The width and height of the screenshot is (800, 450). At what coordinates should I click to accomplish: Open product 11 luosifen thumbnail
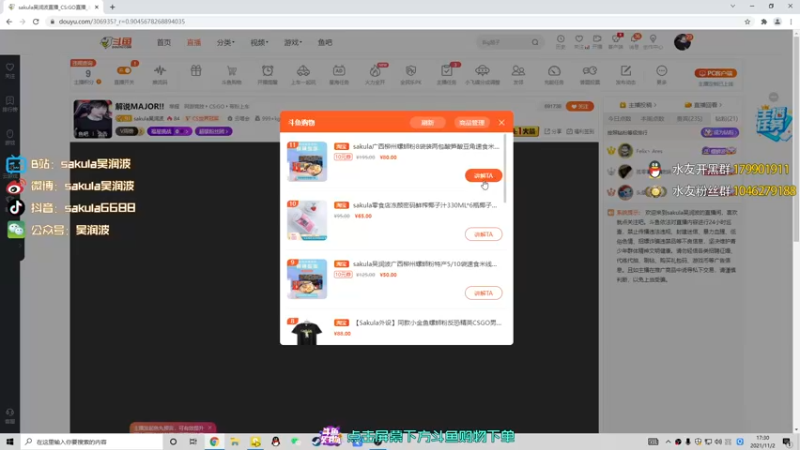tap(307, 161)
